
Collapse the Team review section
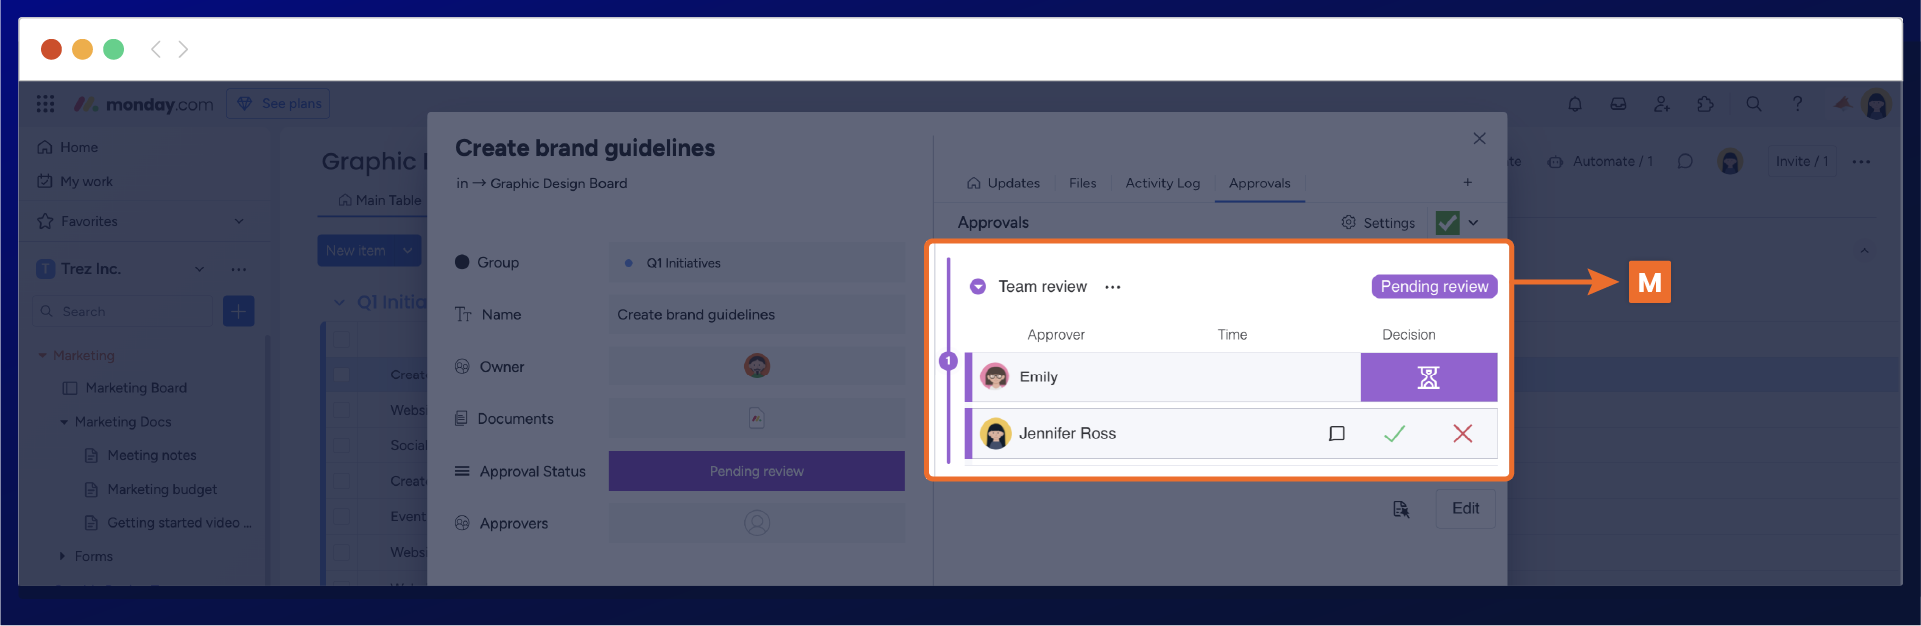point(978,287)
